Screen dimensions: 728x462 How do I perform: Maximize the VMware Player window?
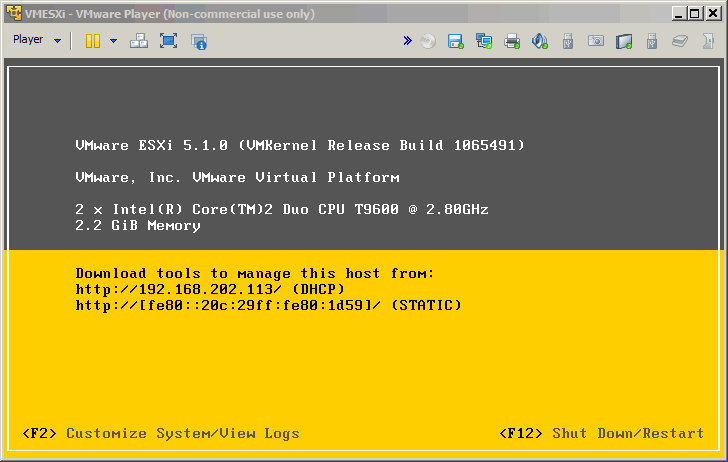tap(695, 13)
